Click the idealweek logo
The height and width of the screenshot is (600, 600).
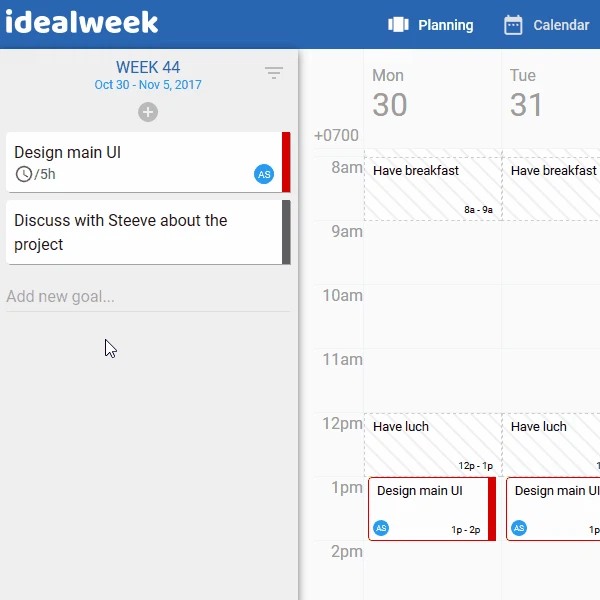[82, 23]
